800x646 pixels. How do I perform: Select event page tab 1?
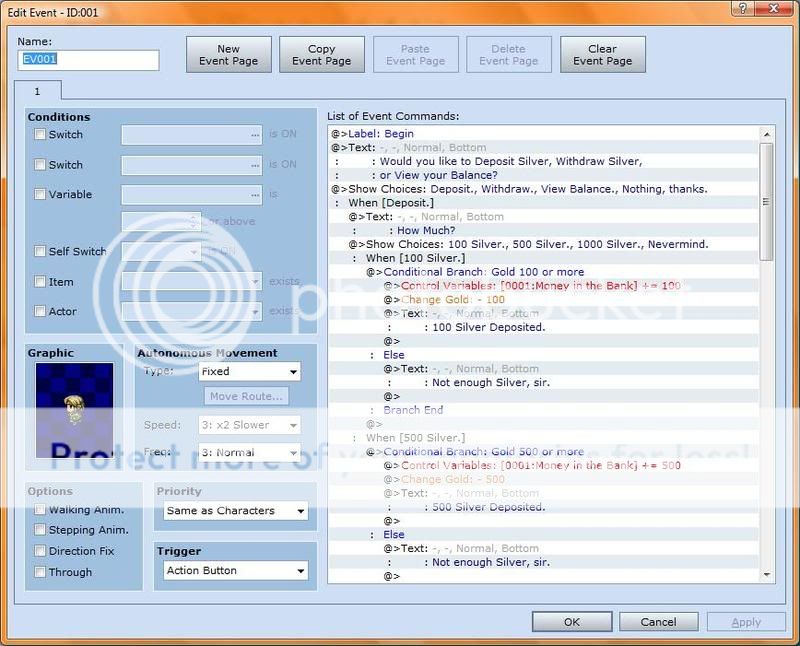click(38, 91)
